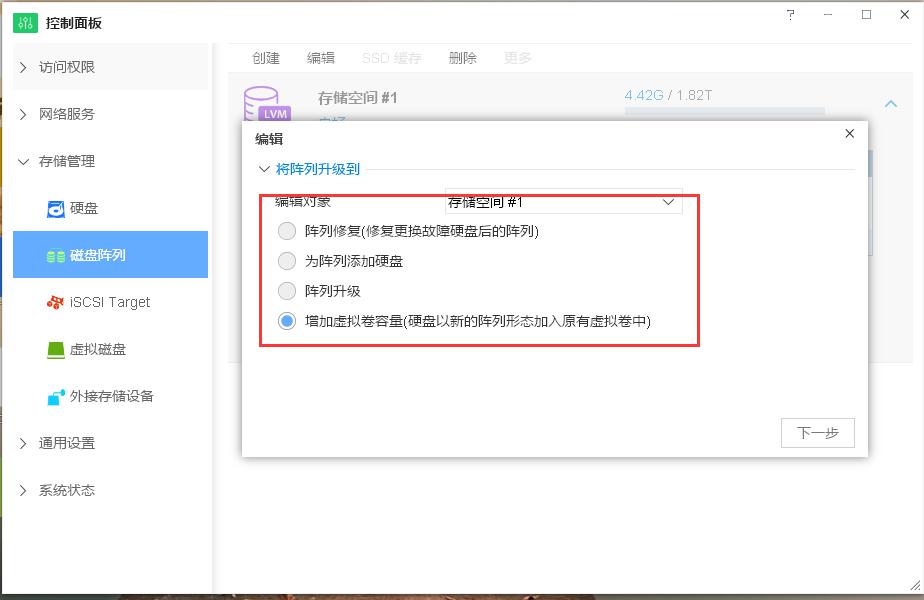The image size is (924, 600).
Task: Click the SSD 缓存 toolbar item
Action: click(x=392, y=58)
